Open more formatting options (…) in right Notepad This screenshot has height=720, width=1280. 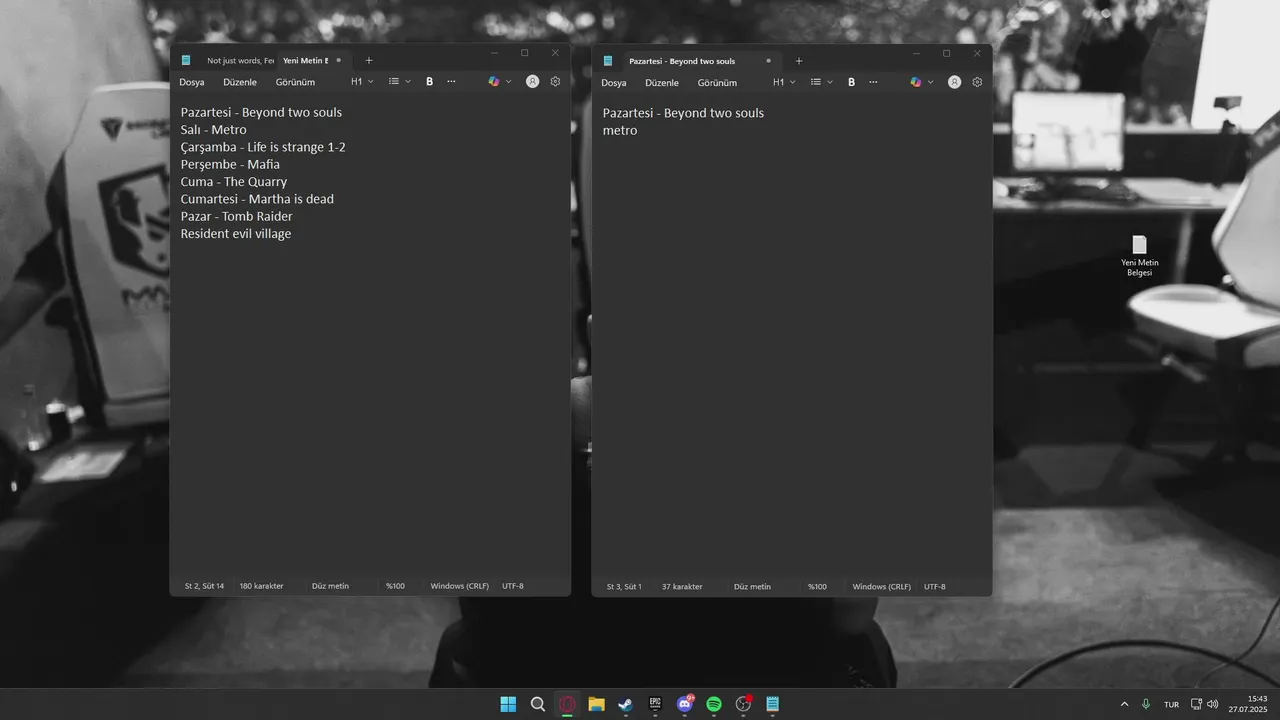(873, 82)
